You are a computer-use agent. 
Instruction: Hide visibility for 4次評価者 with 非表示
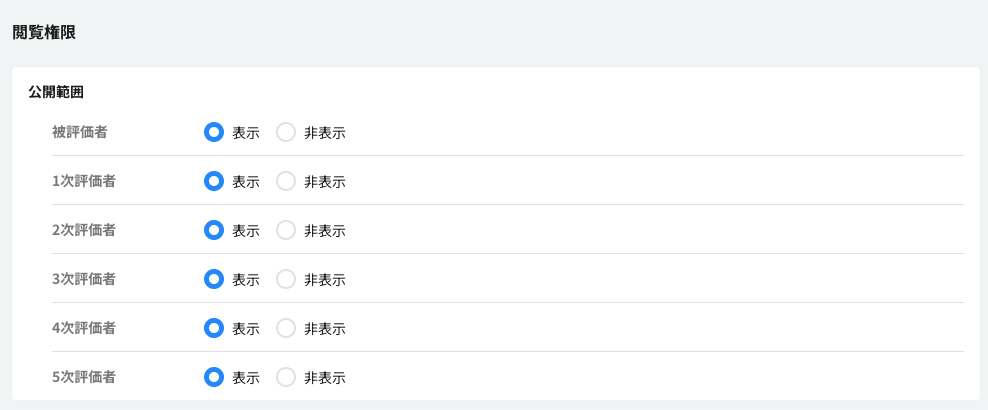pos(286,328)
